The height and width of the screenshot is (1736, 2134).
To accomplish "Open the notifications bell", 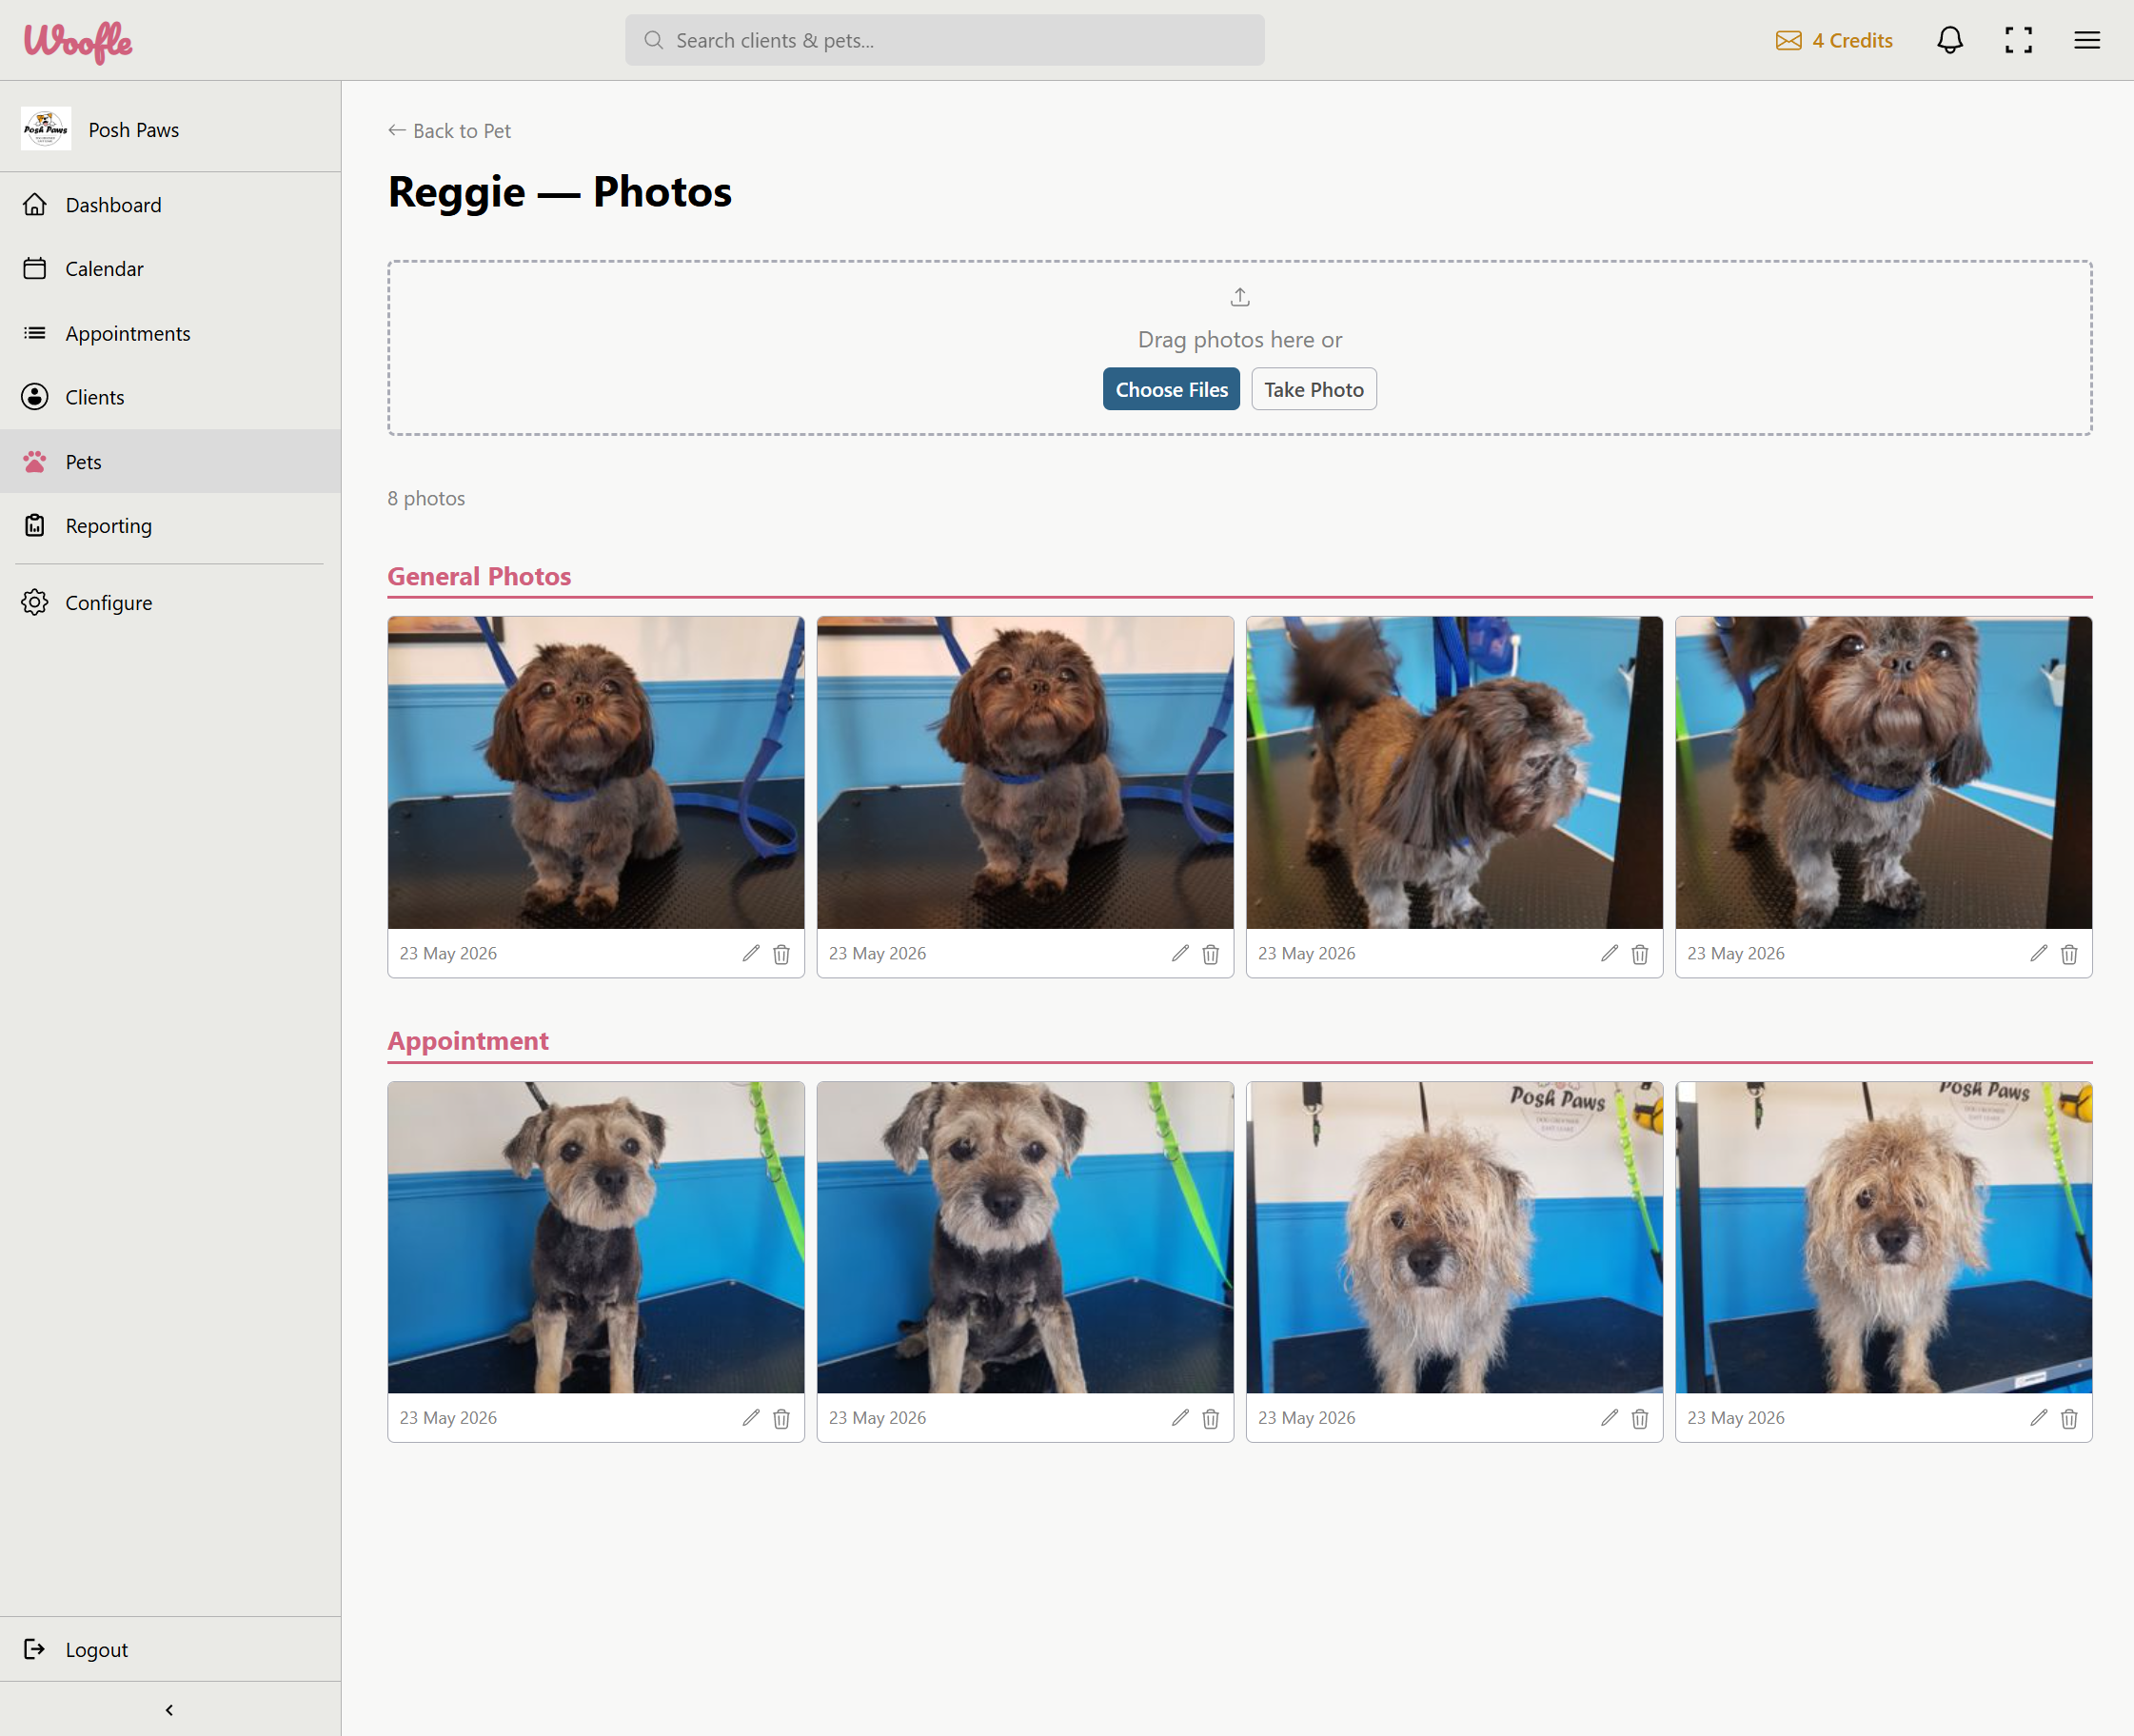I will click(x=1949, y=40).
